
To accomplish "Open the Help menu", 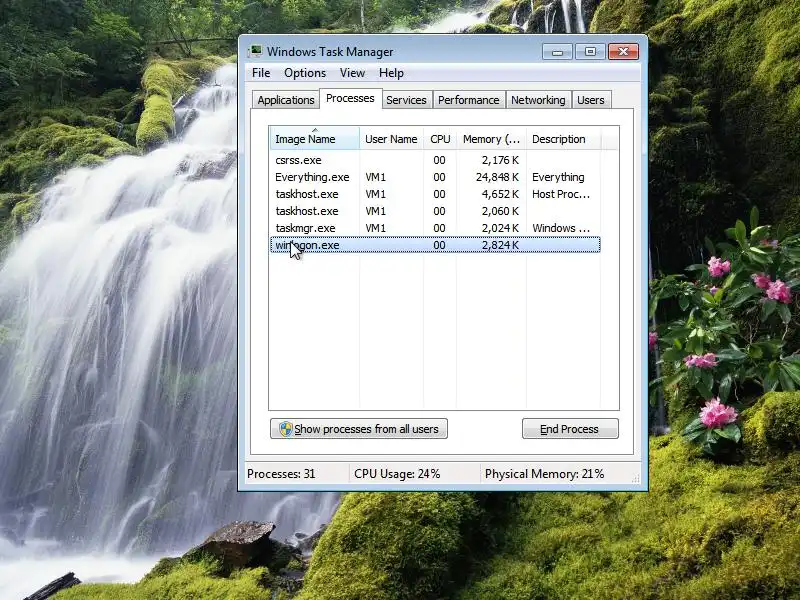I will tap(391, 73).
